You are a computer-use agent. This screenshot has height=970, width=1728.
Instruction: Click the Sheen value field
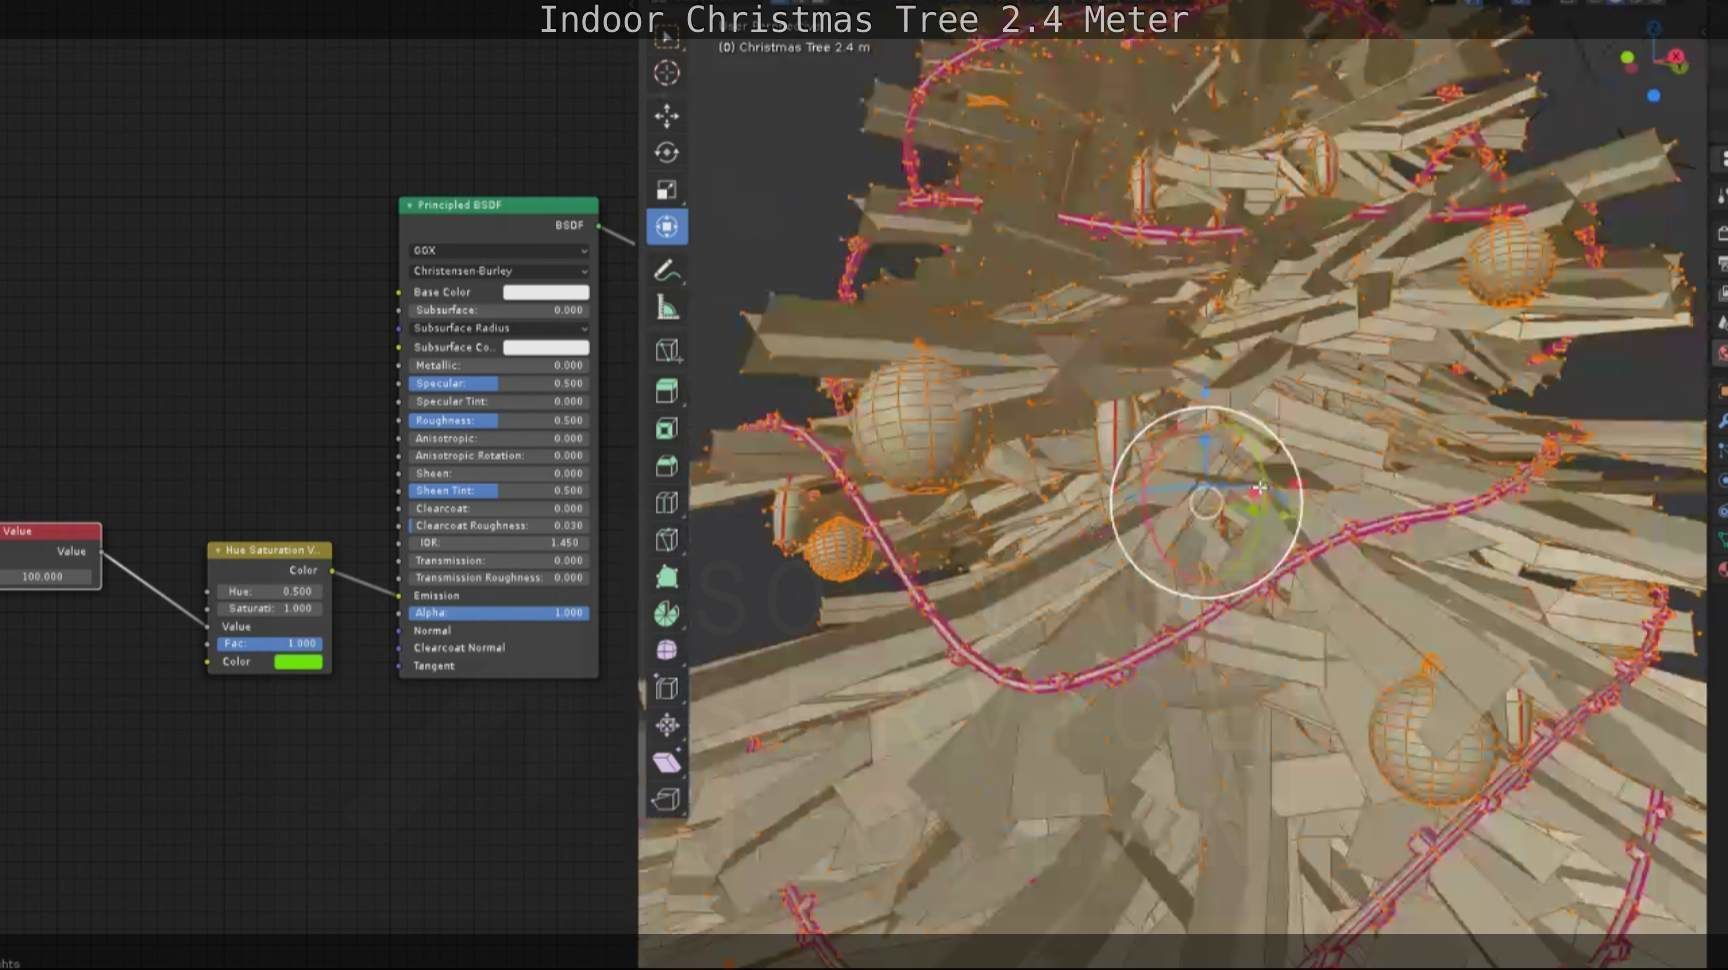pos(499,474)
